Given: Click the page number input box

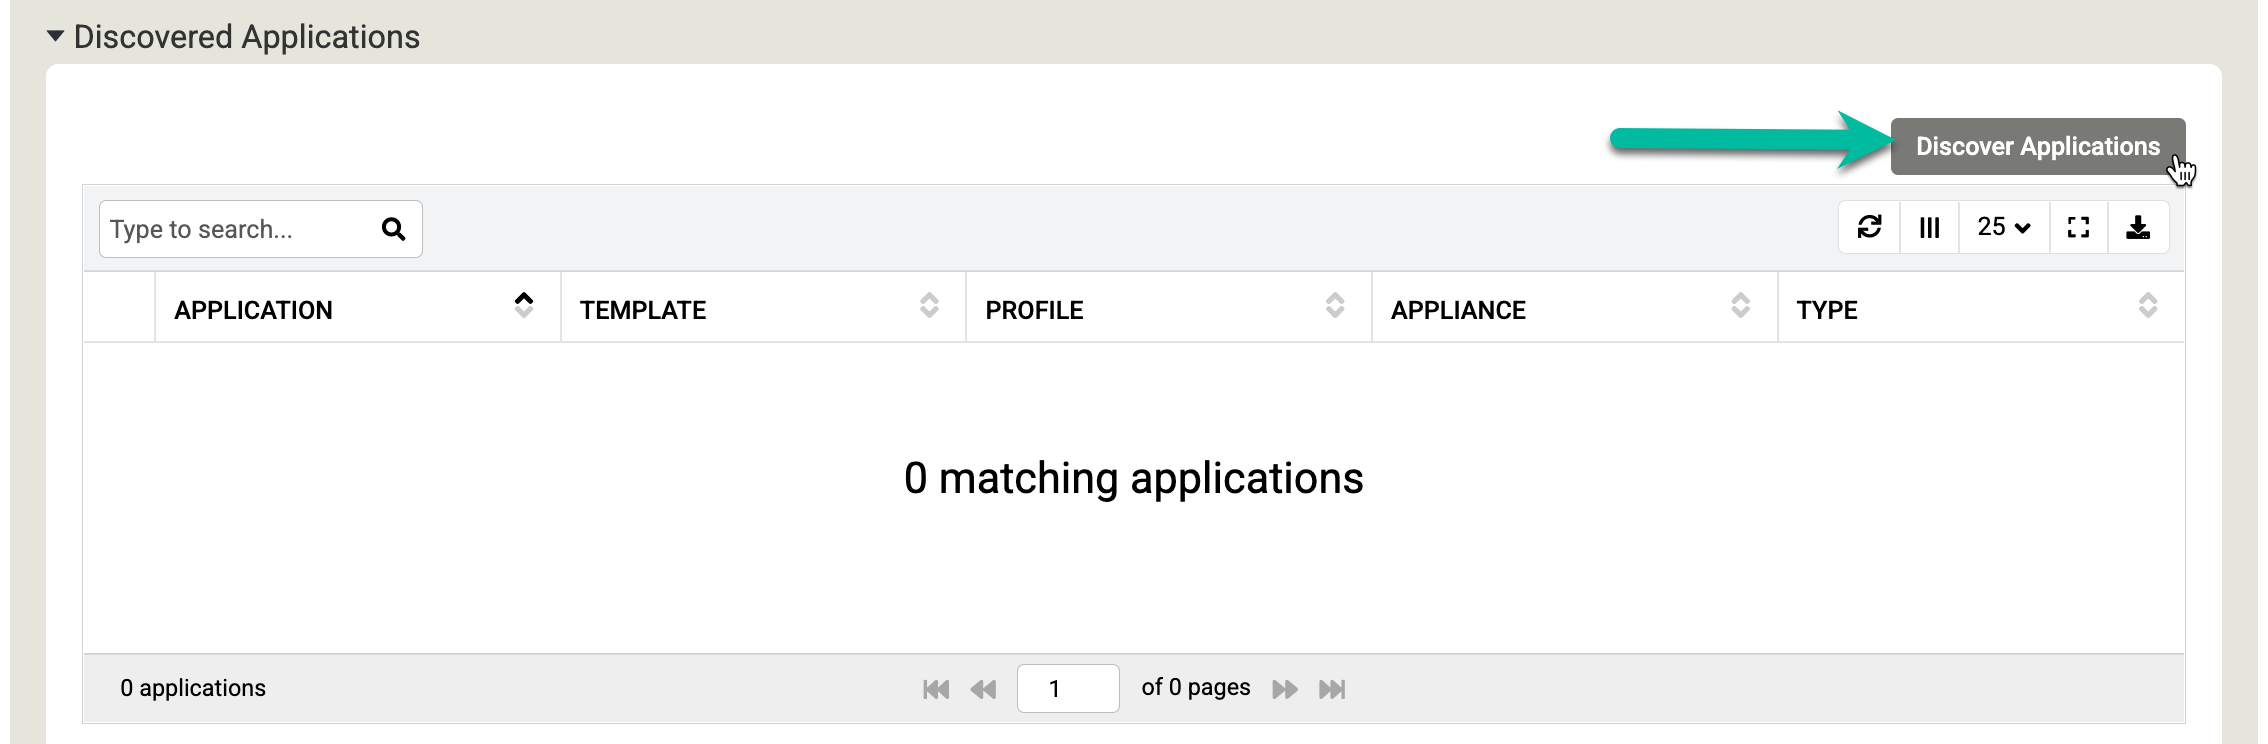Looking at the screenshot, I should coord(1067,689).
